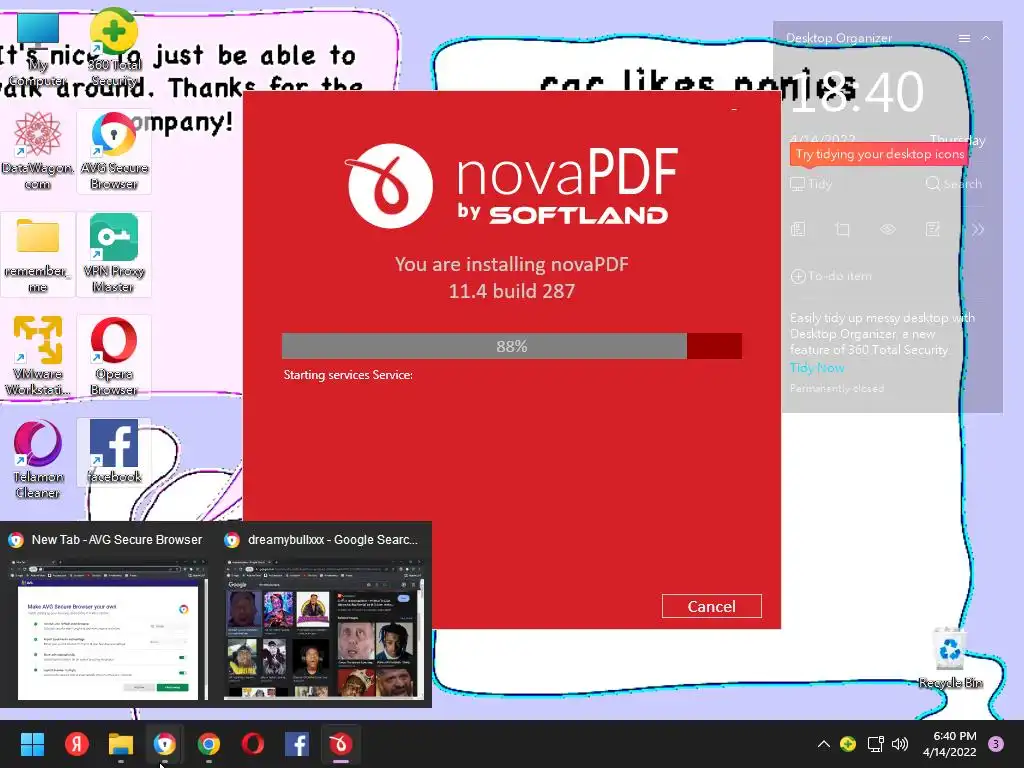This screenshot has width=1024, height=768.
Task: Open network settings tray icon
Action: coord(875,744)
